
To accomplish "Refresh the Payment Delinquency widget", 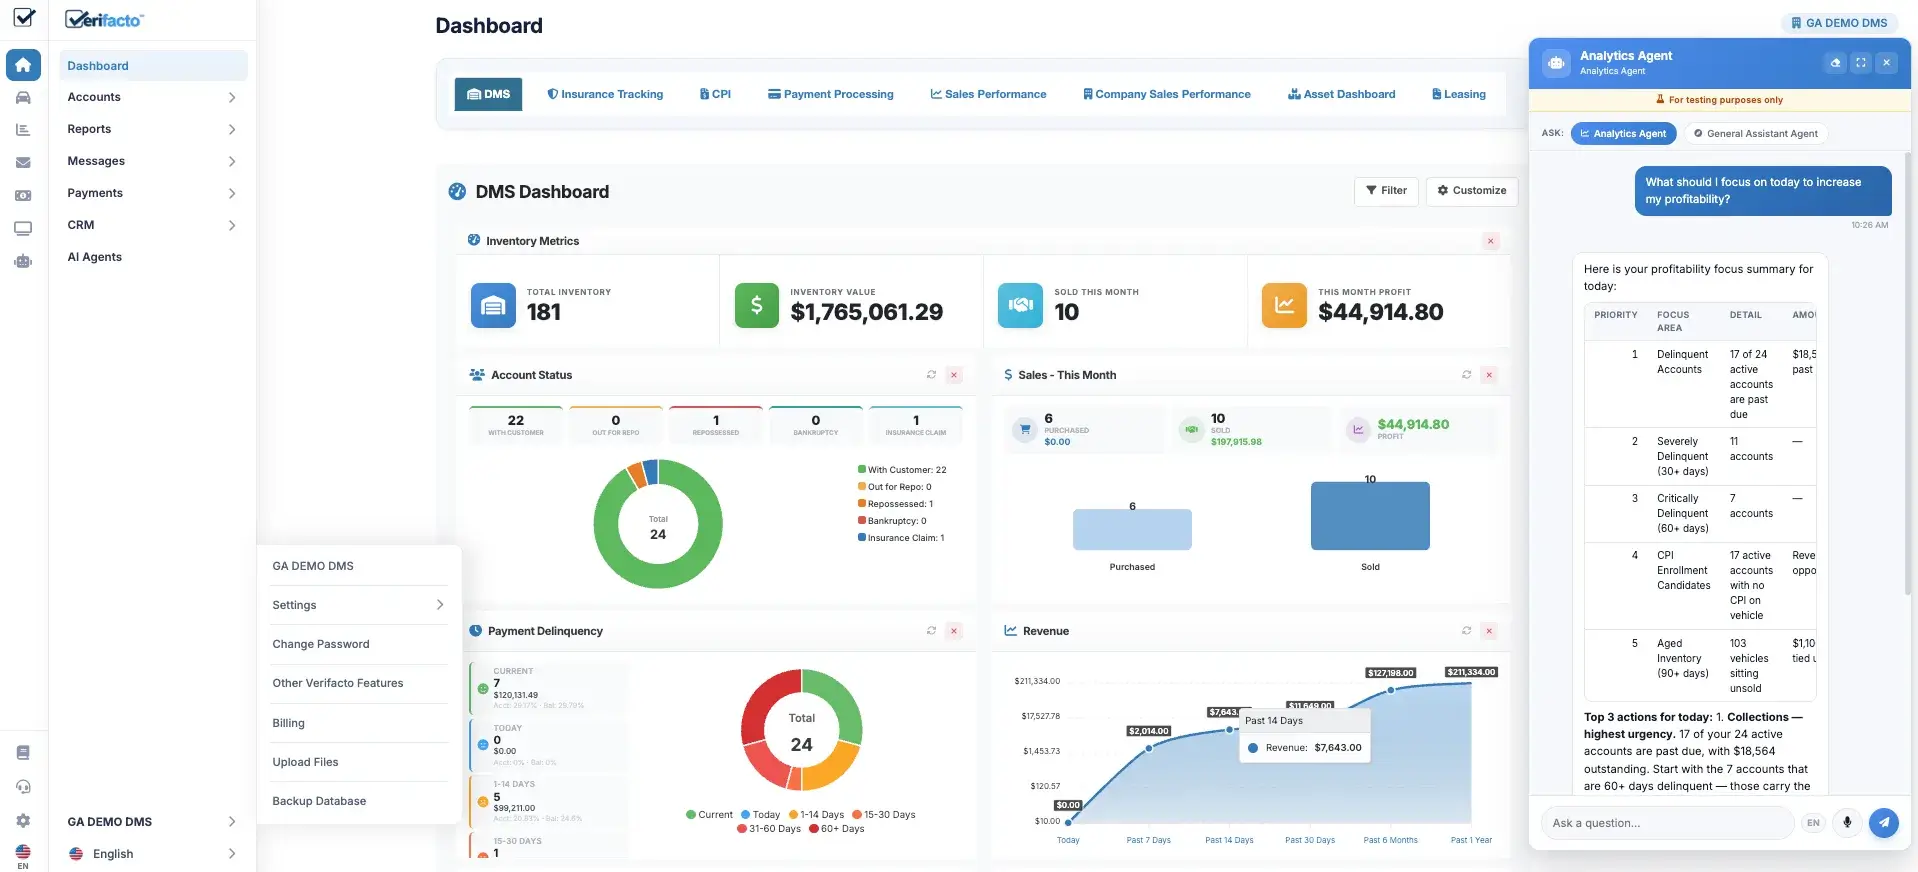I will click(x=931, y=631).
